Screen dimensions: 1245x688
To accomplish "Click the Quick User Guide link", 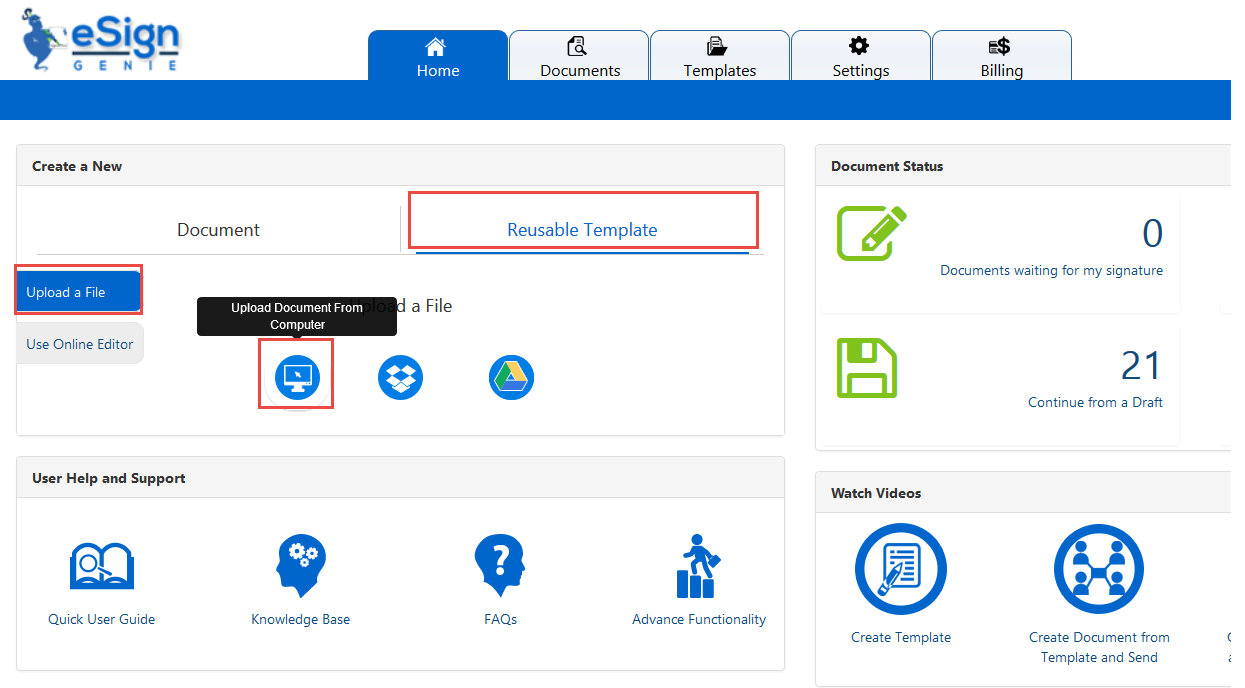I will point(102,619).
